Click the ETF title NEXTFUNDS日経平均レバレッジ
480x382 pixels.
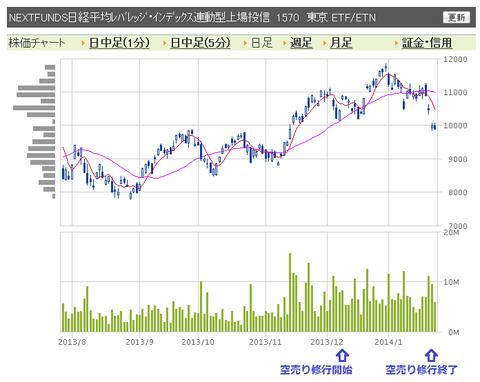pos(139,17)
